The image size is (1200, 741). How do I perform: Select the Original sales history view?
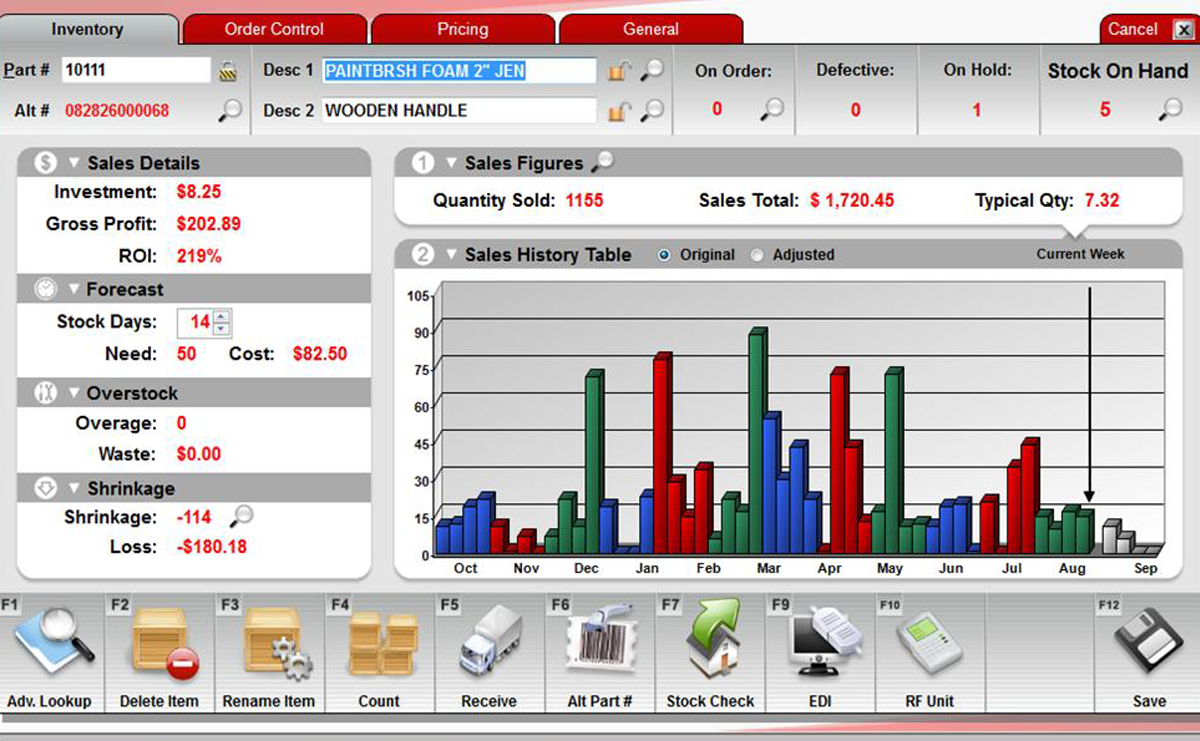point(663,255)
